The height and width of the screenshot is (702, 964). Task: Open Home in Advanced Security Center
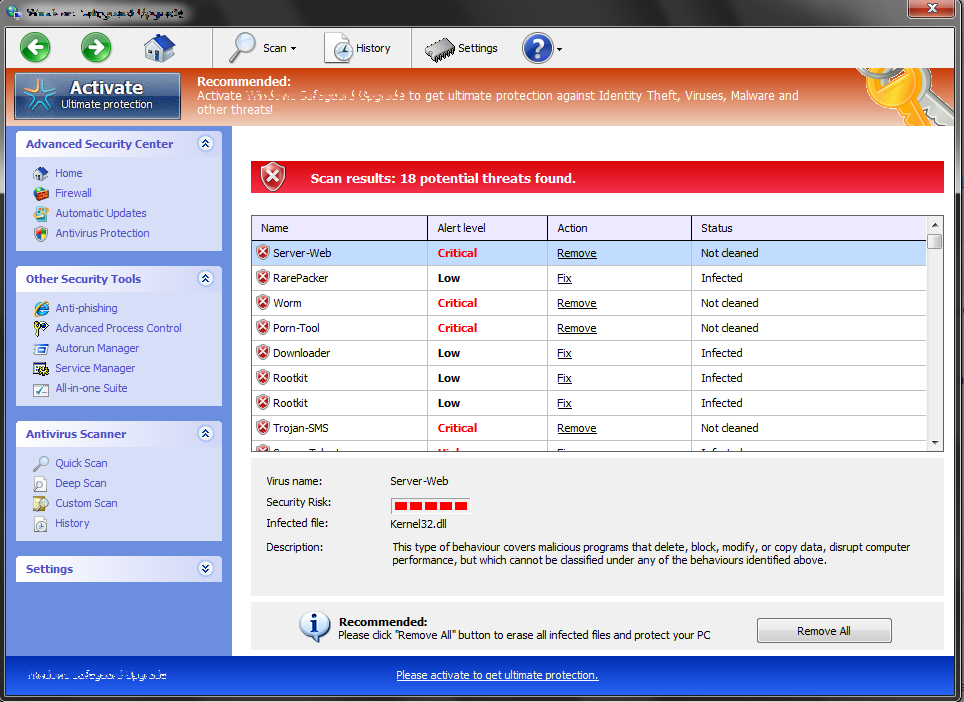(69, 173)
